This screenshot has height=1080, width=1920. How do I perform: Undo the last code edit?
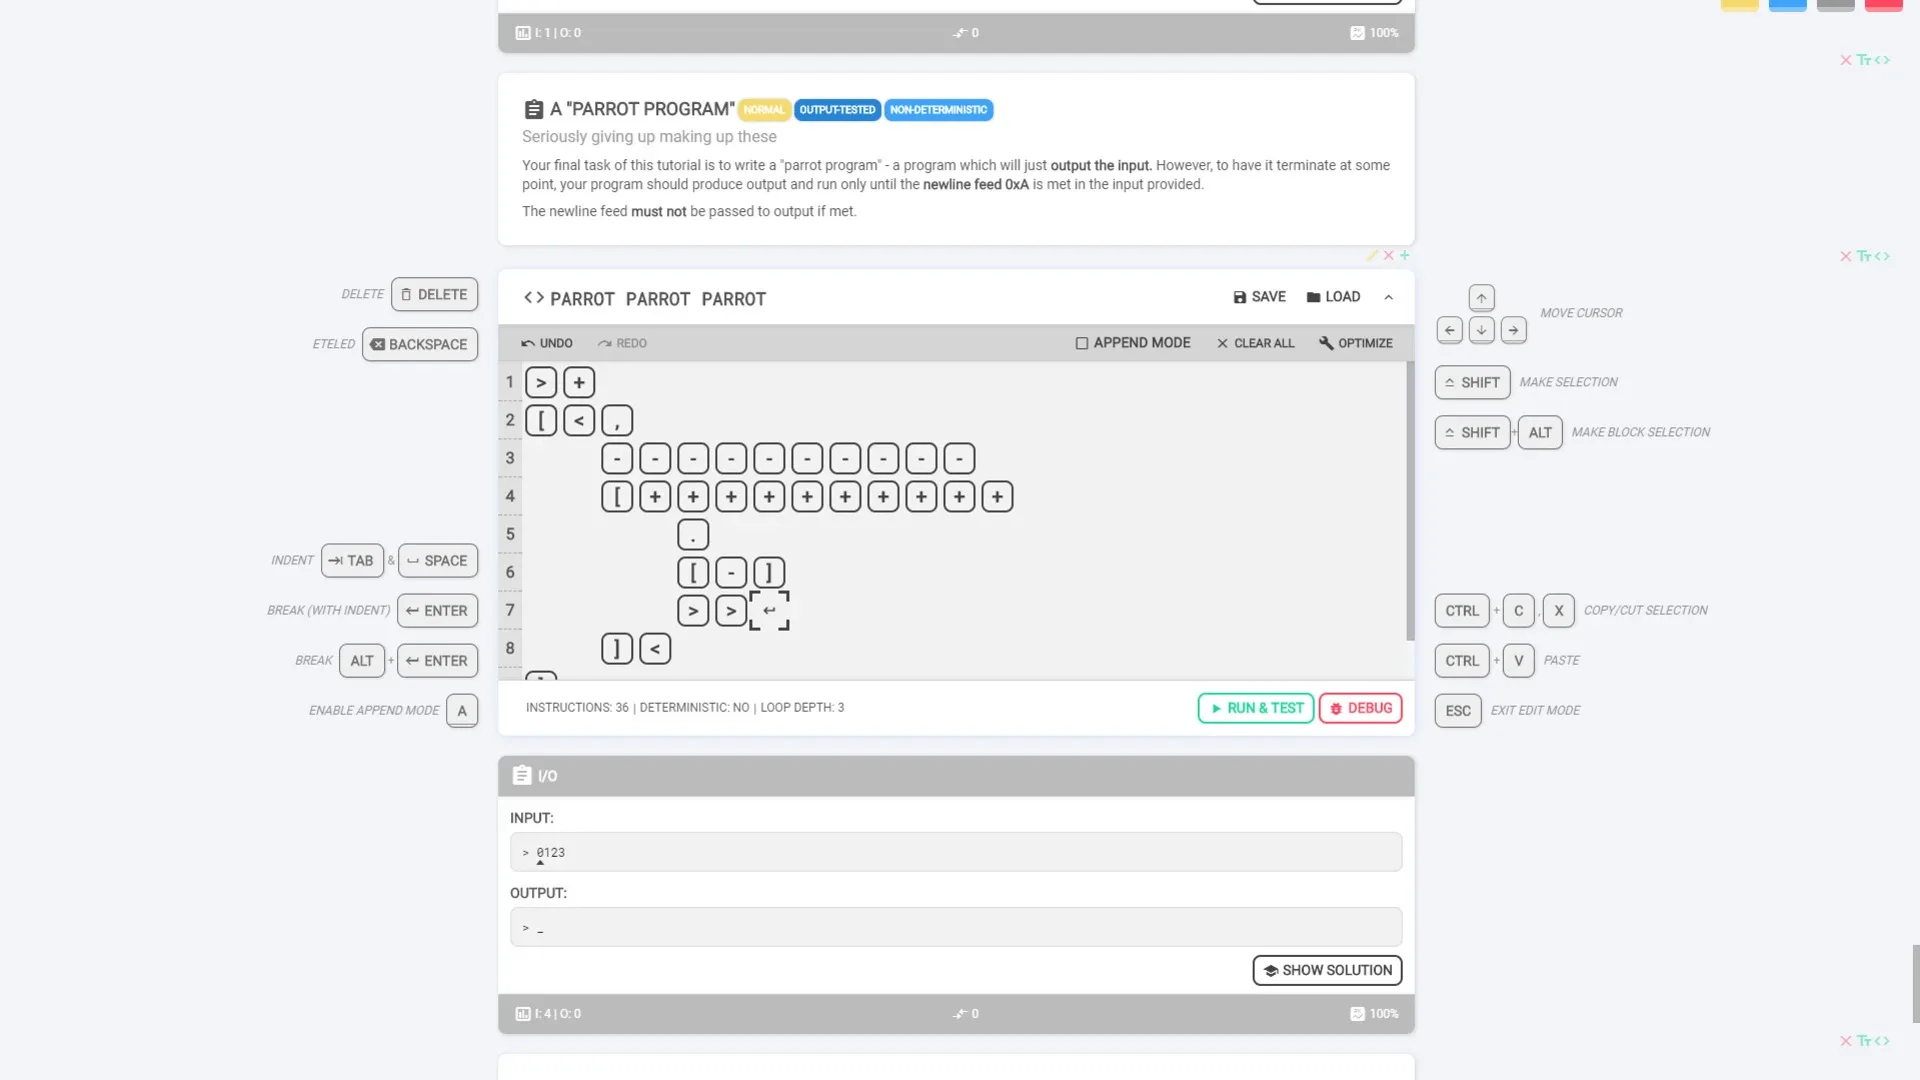point(547,343)
